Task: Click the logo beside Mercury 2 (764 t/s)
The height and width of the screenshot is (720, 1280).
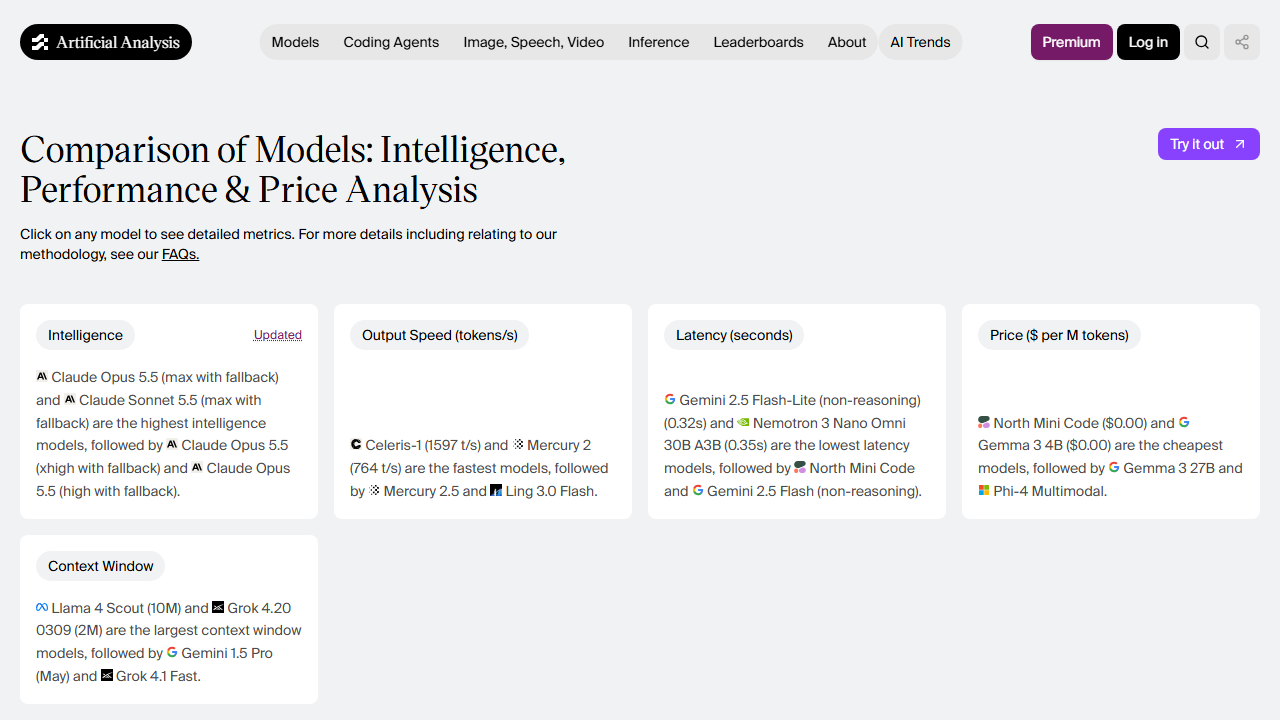Action: (x=518, y=445)
